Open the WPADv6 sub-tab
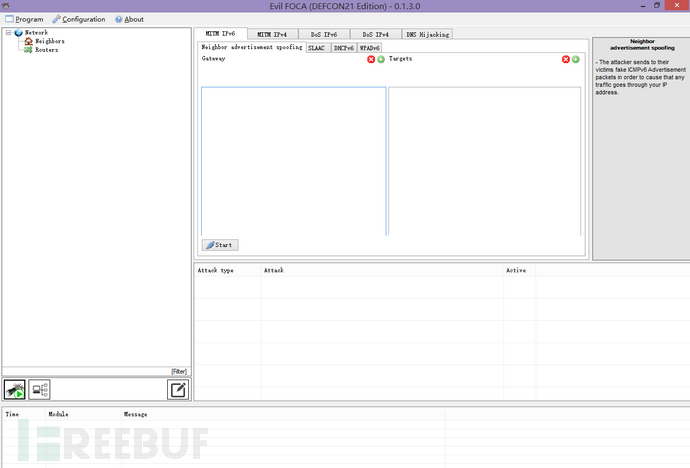690x468 pixels. (x=370, y=48)
